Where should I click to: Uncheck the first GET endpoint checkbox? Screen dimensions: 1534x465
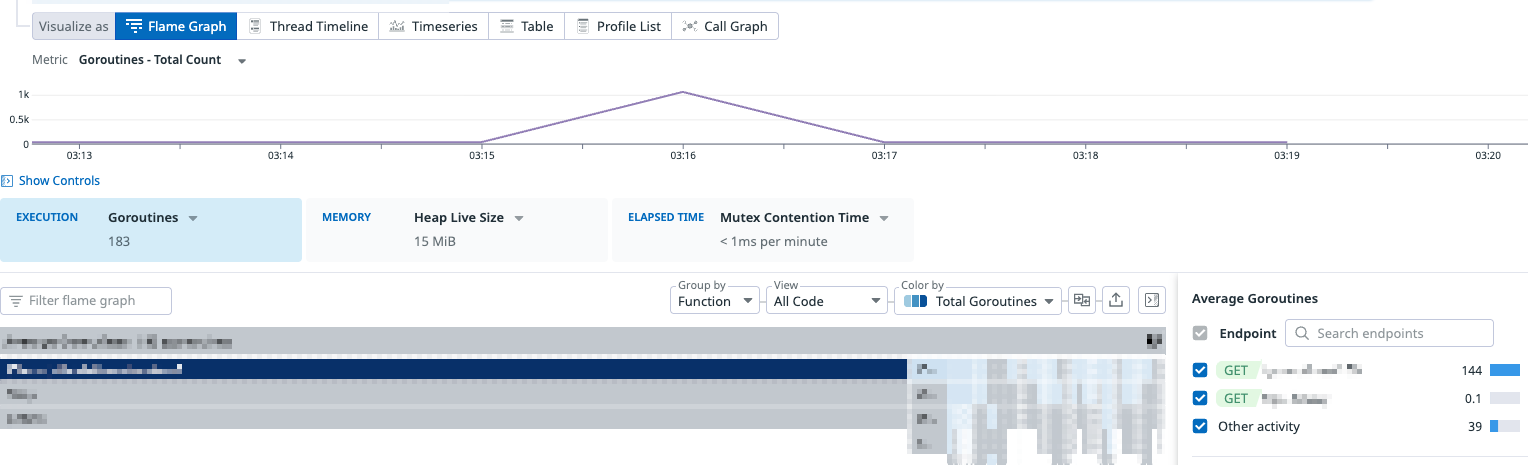click(x=1200, y=370)
